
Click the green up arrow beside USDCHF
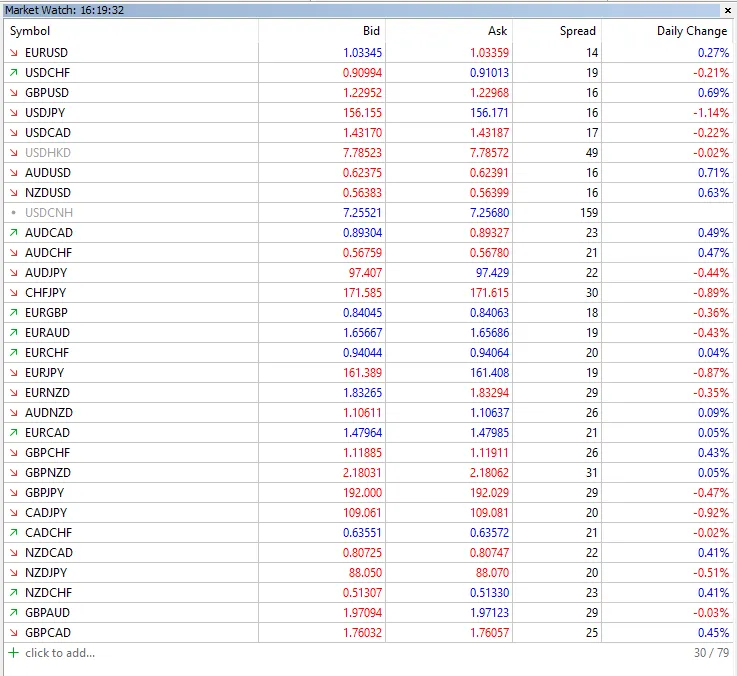13,73
